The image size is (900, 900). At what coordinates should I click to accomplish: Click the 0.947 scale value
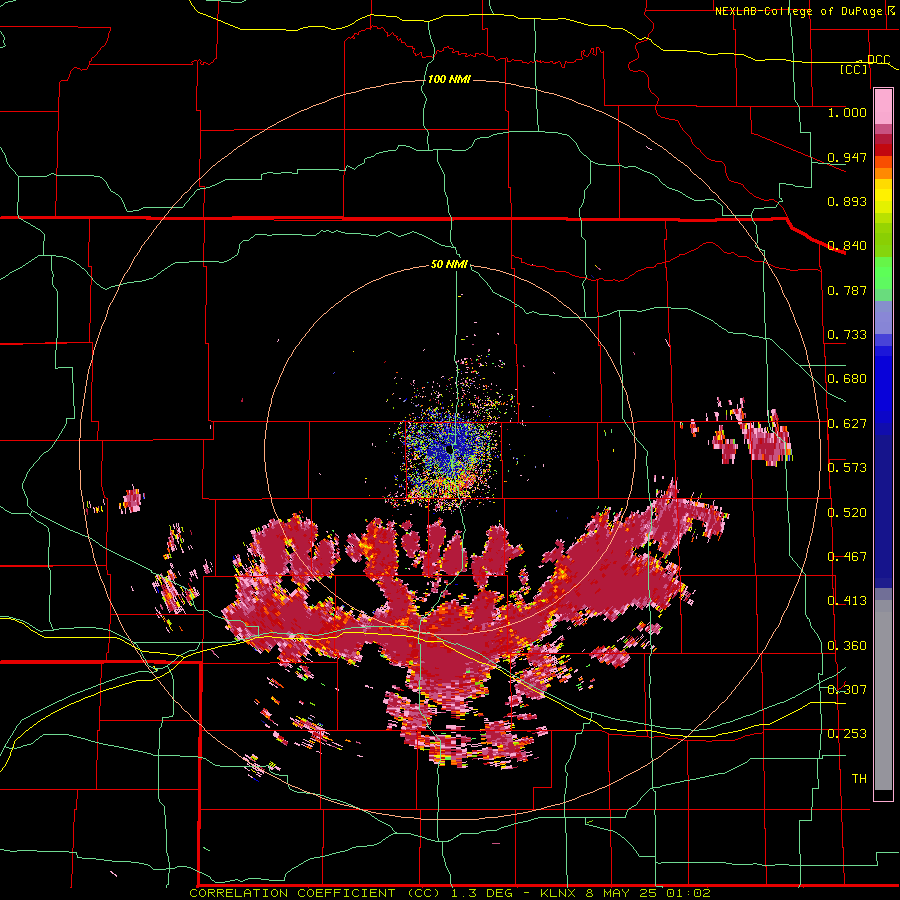click(x=847, y=157)
